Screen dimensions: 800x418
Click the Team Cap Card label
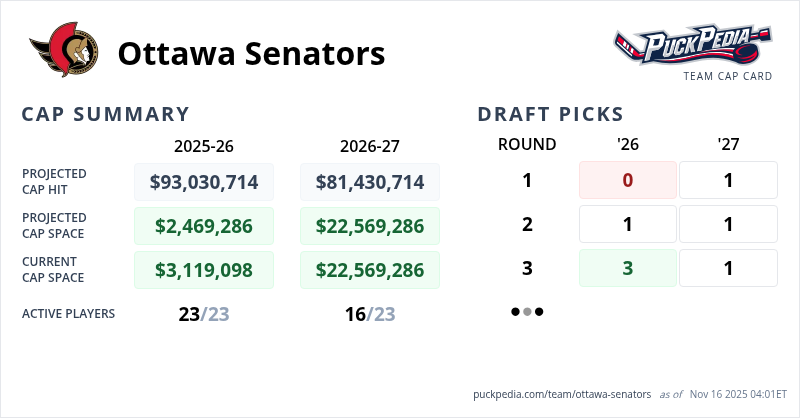(727, 76)
